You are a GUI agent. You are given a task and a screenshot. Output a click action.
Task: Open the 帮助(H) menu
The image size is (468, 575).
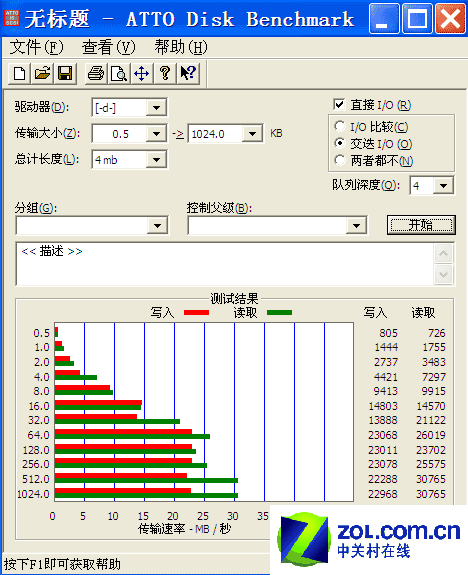click(181, 47)
